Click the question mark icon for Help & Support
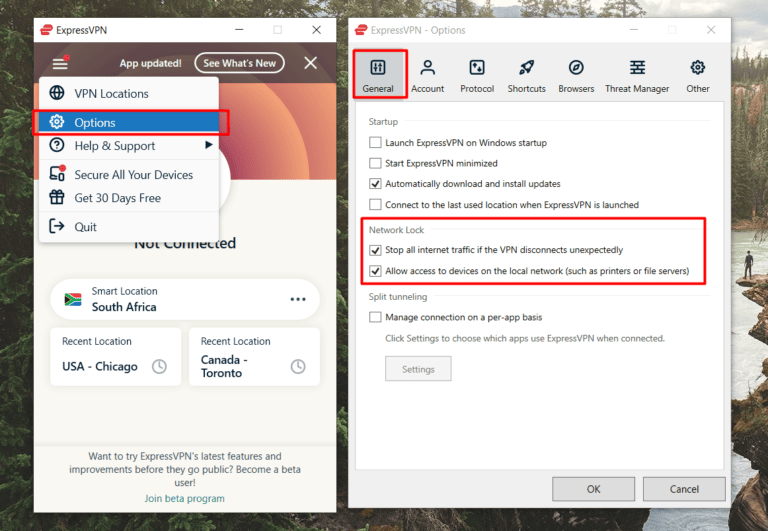 57,145
